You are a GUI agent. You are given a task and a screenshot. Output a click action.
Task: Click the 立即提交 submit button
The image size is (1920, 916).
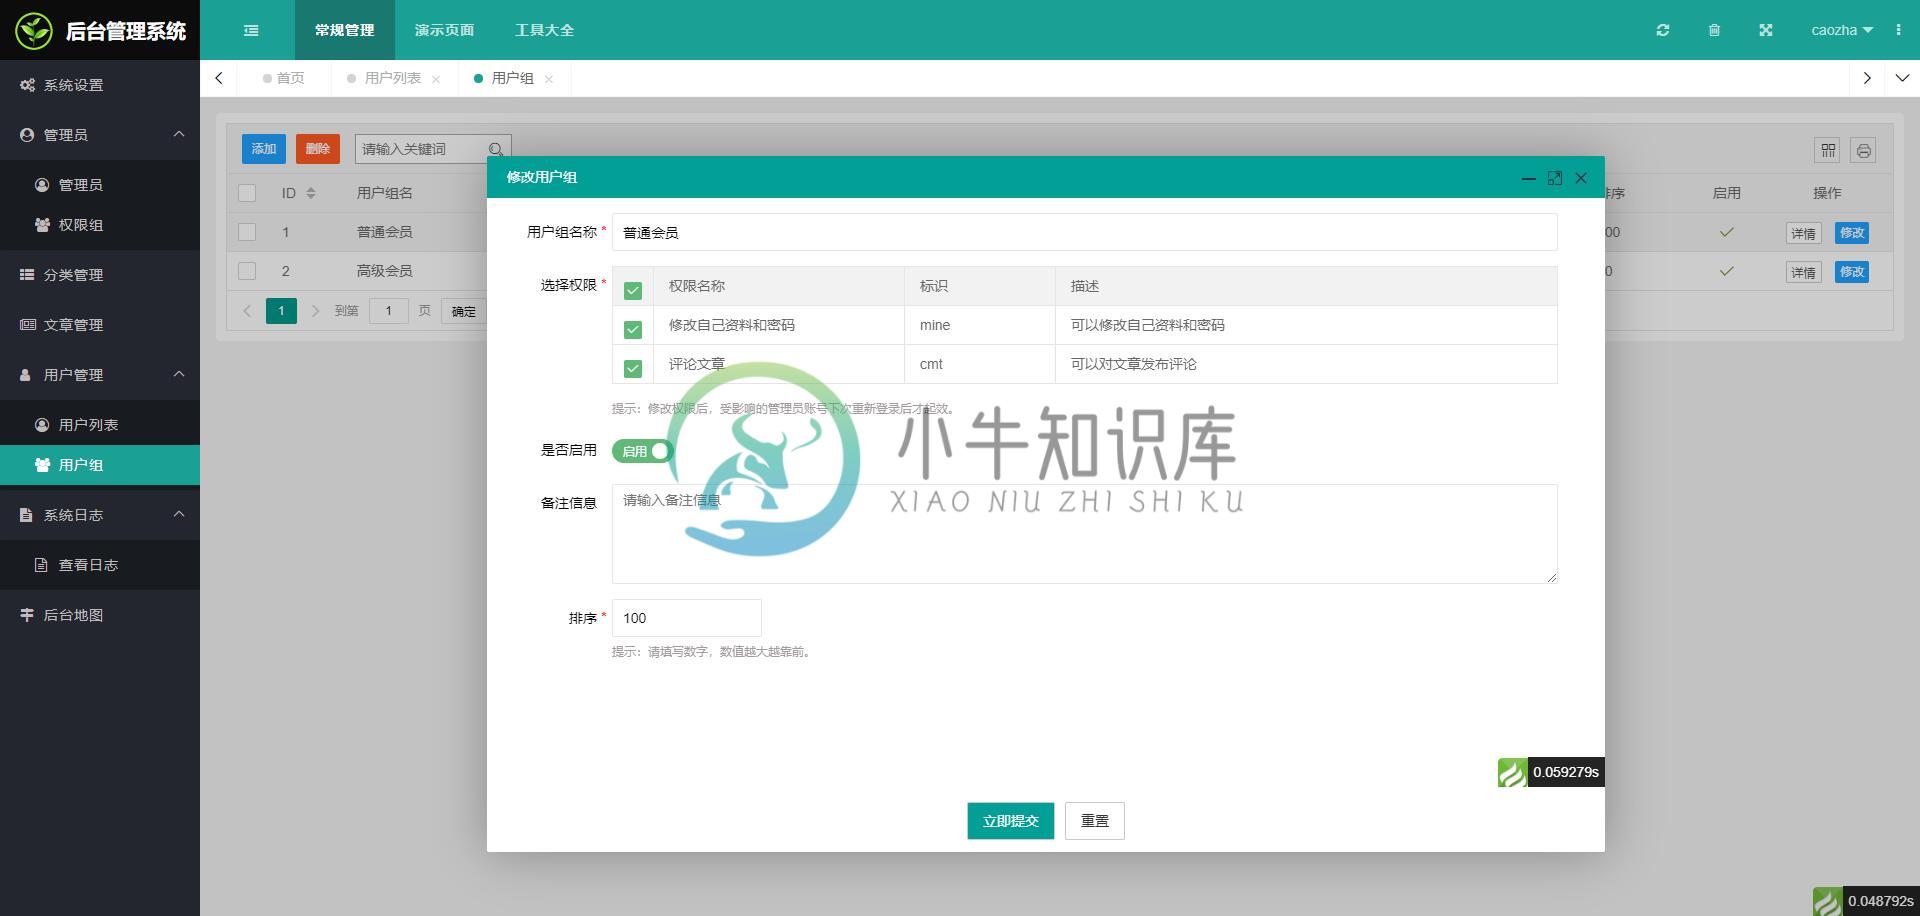pyautogui.click(x=1011, y=821)
